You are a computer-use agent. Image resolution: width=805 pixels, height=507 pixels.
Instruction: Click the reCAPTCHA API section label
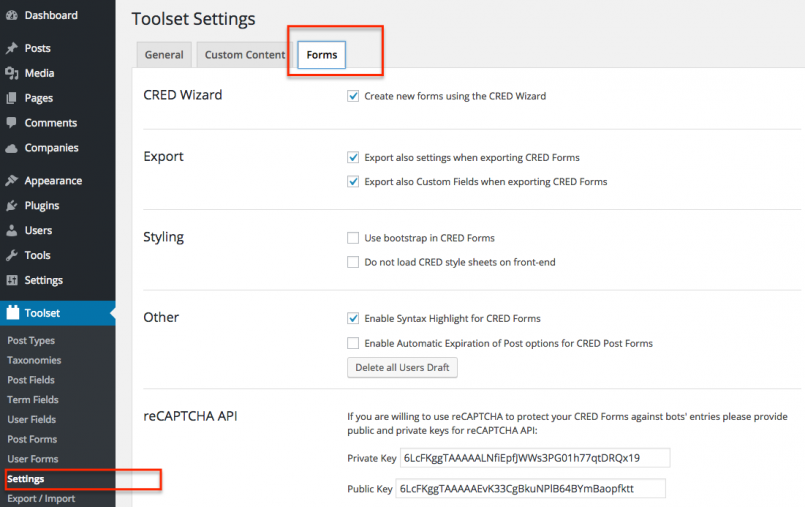coord(190,416)
